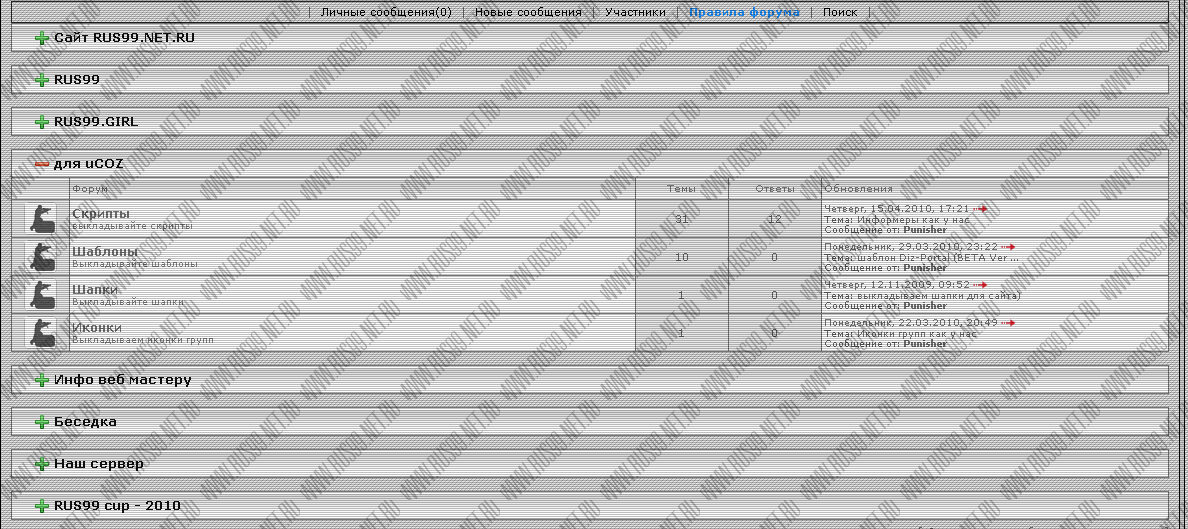
Task: Click the Шаблоны forum status icon
Action: [x=41, y=256]
